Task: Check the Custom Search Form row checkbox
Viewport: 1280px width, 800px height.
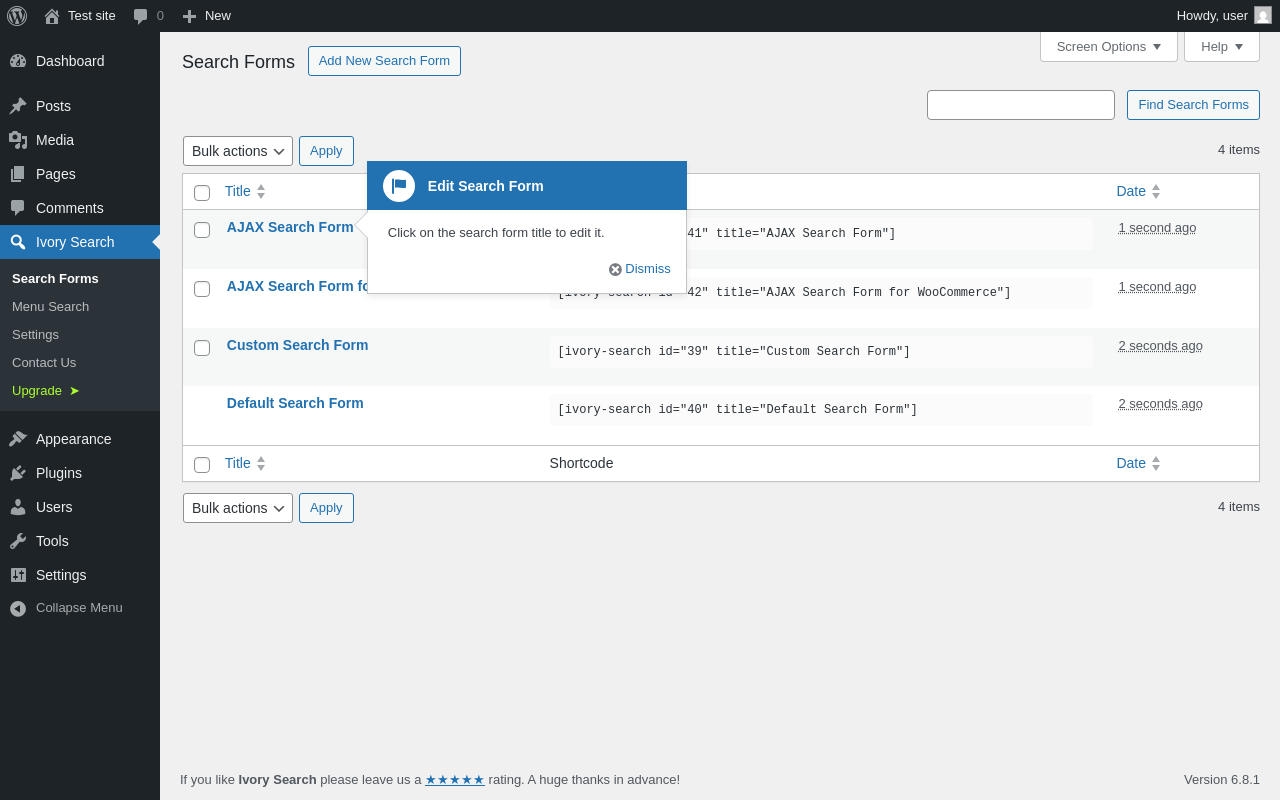Action: click(202, 348)
